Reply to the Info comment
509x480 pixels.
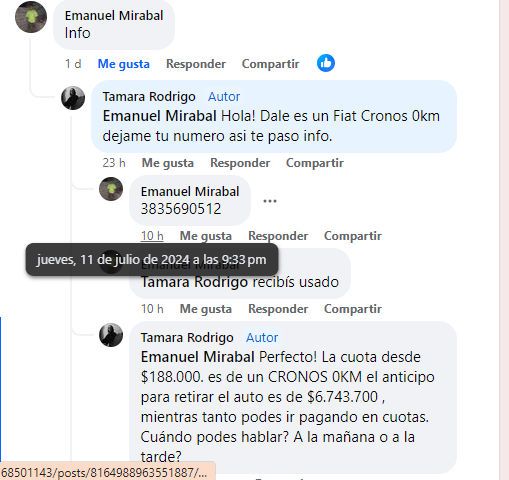tap(196, 64)
